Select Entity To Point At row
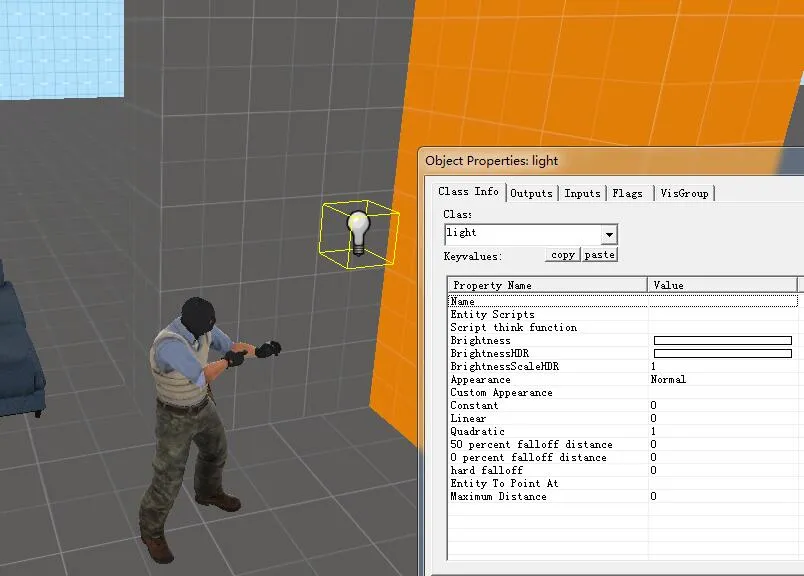The image size is (804, 576). 623,483
